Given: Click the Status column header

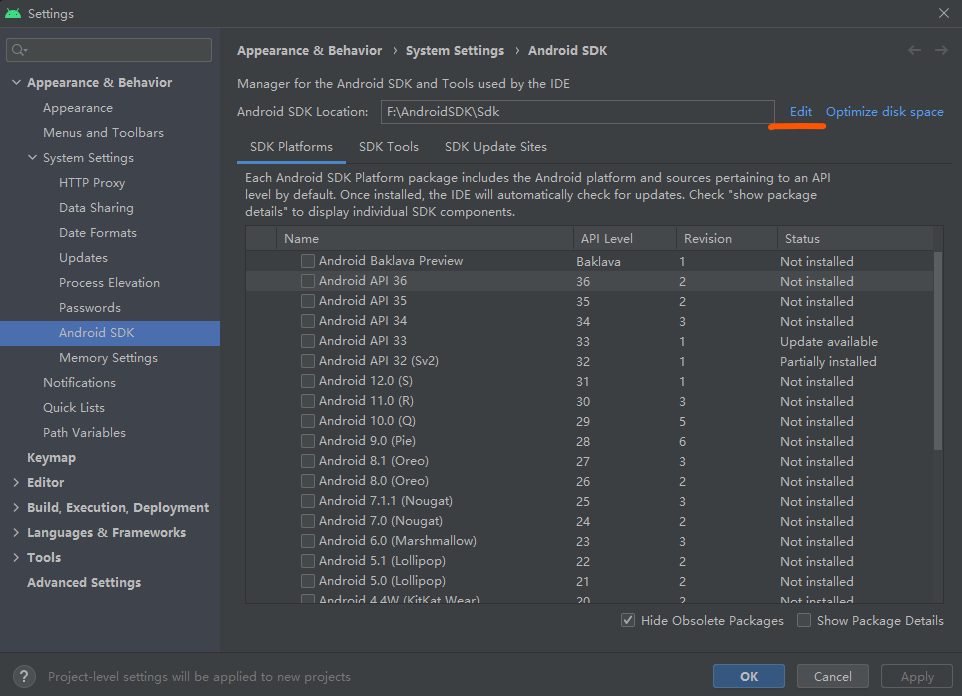Looking at the screenshot, I should [x=855, y=239].
